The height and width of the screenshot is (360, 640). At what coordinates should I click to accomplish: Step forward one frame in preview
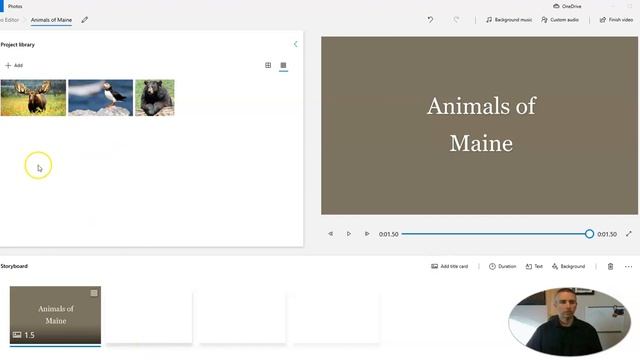pyautogui.click(x=367, y=234)
